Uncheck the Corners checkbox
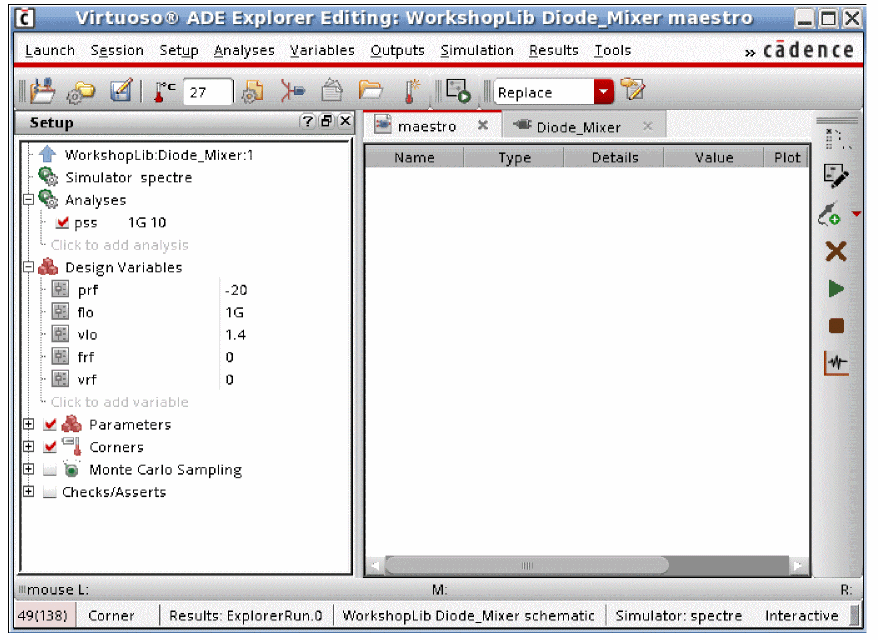The image size is (878, 640). click(x=50, y=447)
